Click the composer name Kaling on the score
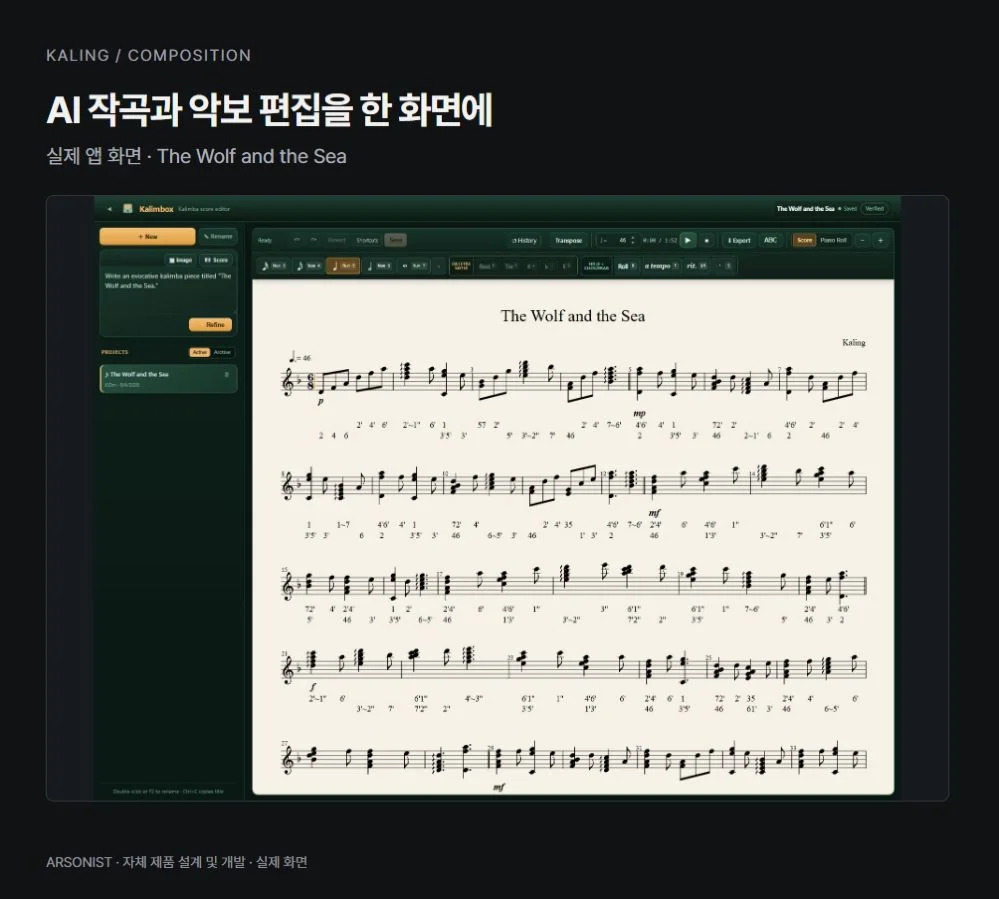Viewport: 999px width, 899px height. click(853, 342)
